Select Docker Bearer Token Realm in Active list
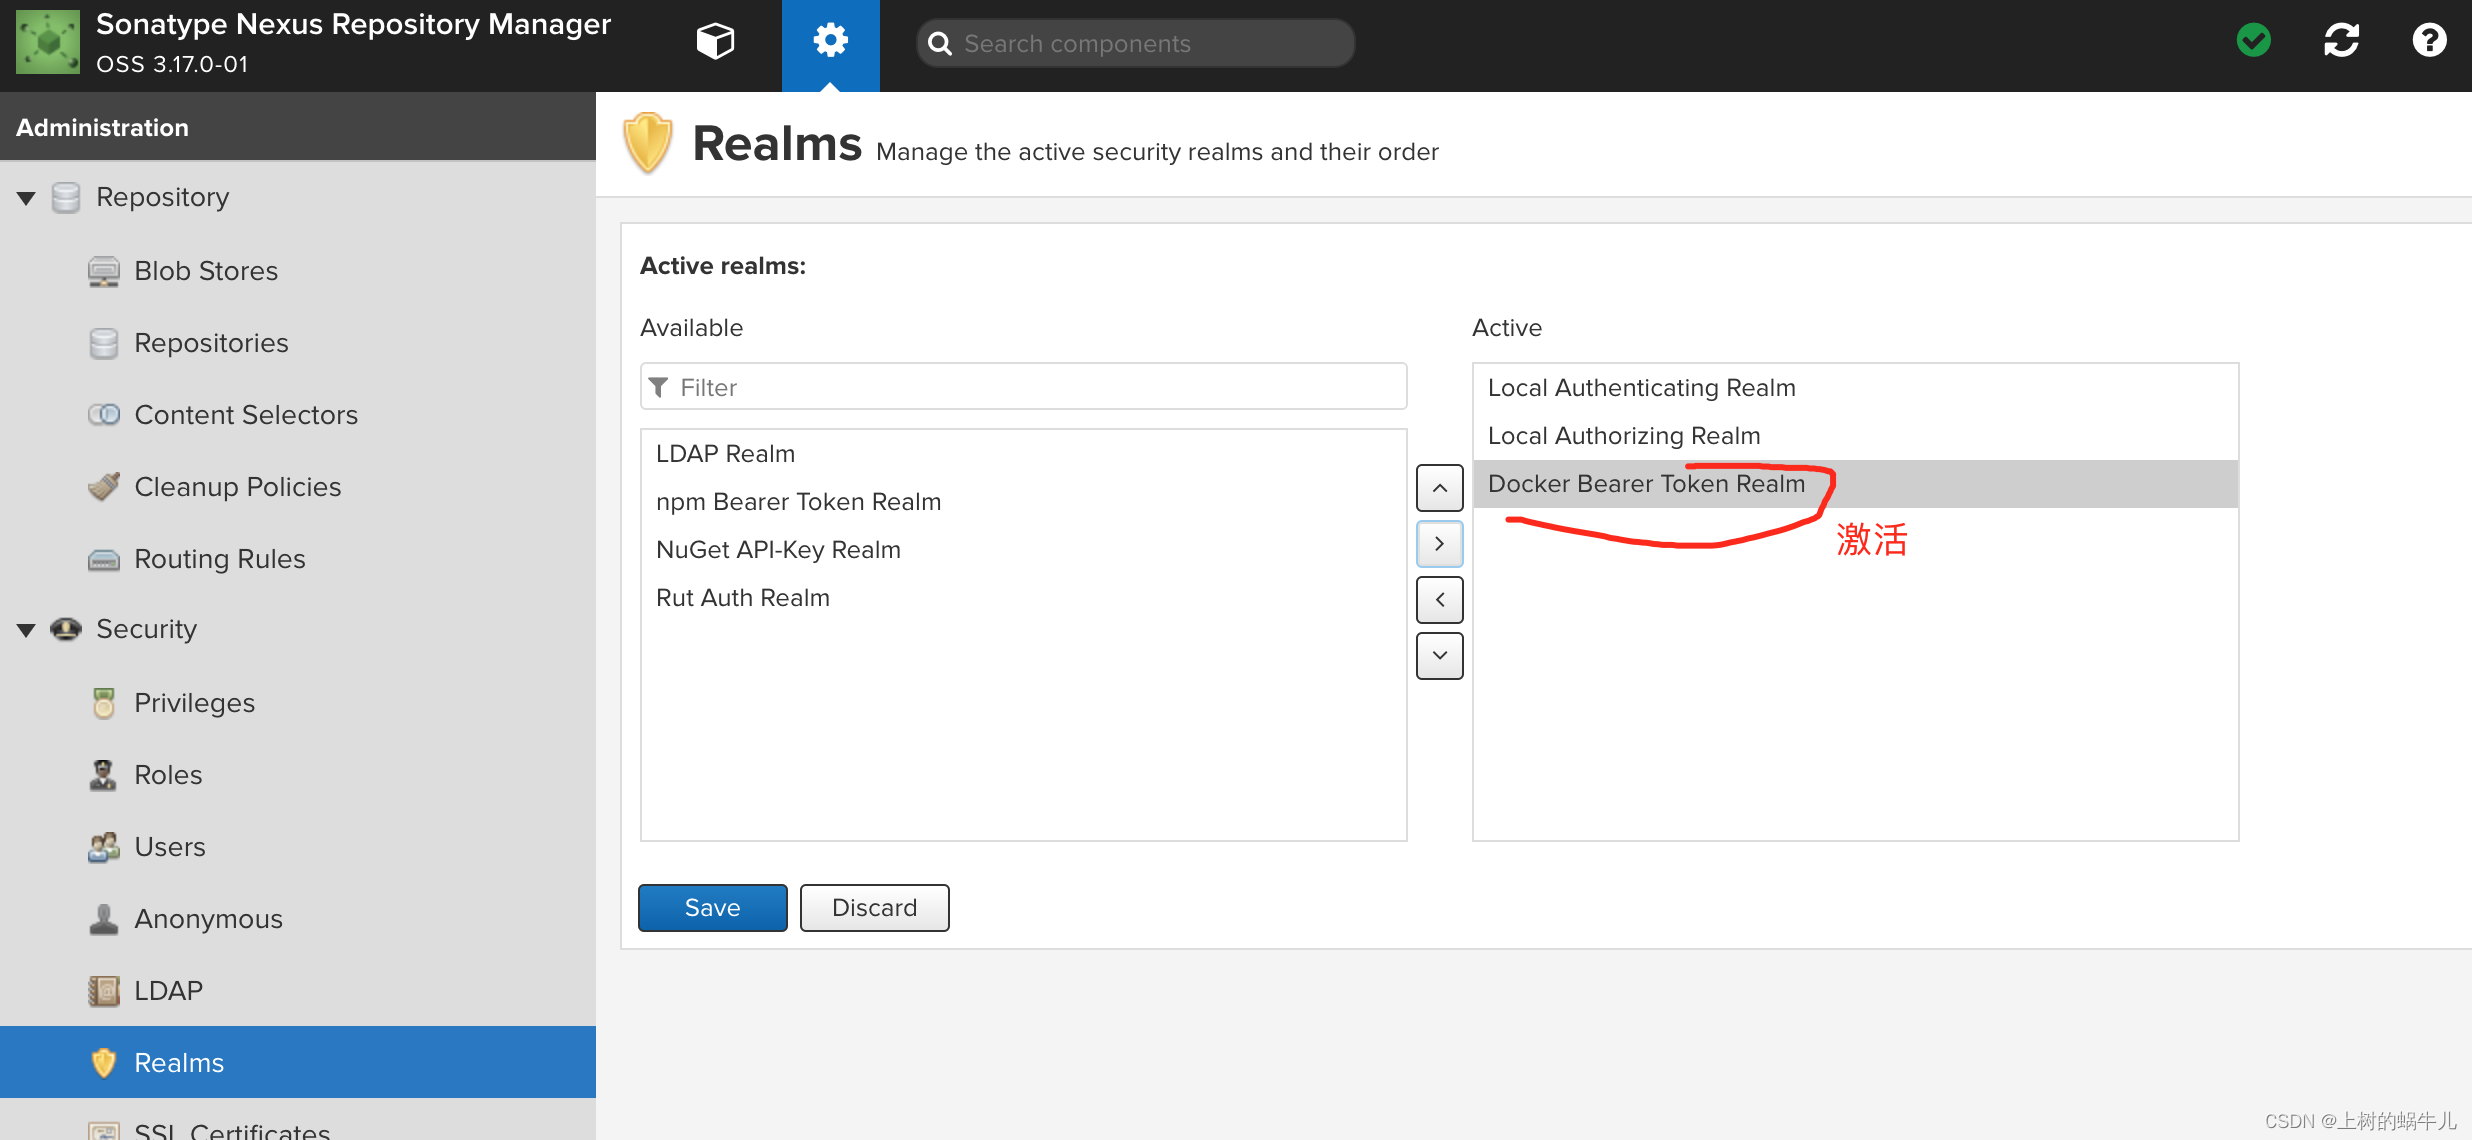Image resolution: width=2472 pixels, height=1140 pixels. pyautogui.click(x=1646, y=484)
